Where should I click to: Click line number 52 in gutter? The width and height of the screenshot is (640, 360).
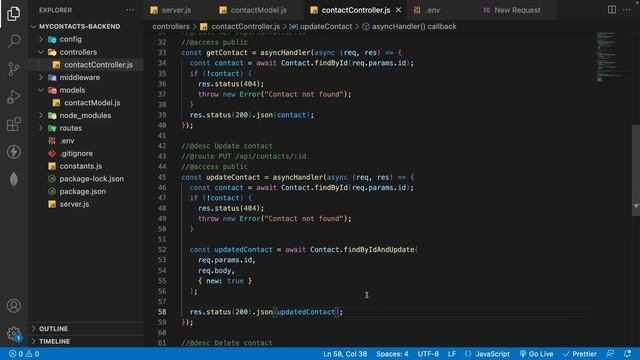[162, 249]
